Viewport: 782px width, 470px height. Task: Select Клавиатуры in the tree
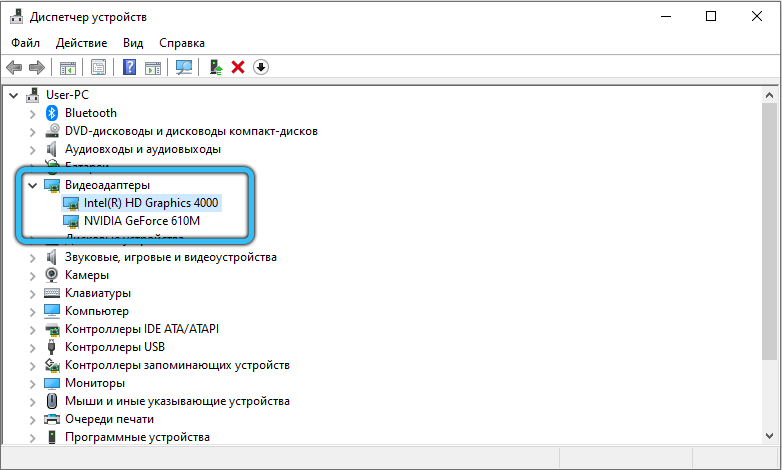click(x=98, y=293)
